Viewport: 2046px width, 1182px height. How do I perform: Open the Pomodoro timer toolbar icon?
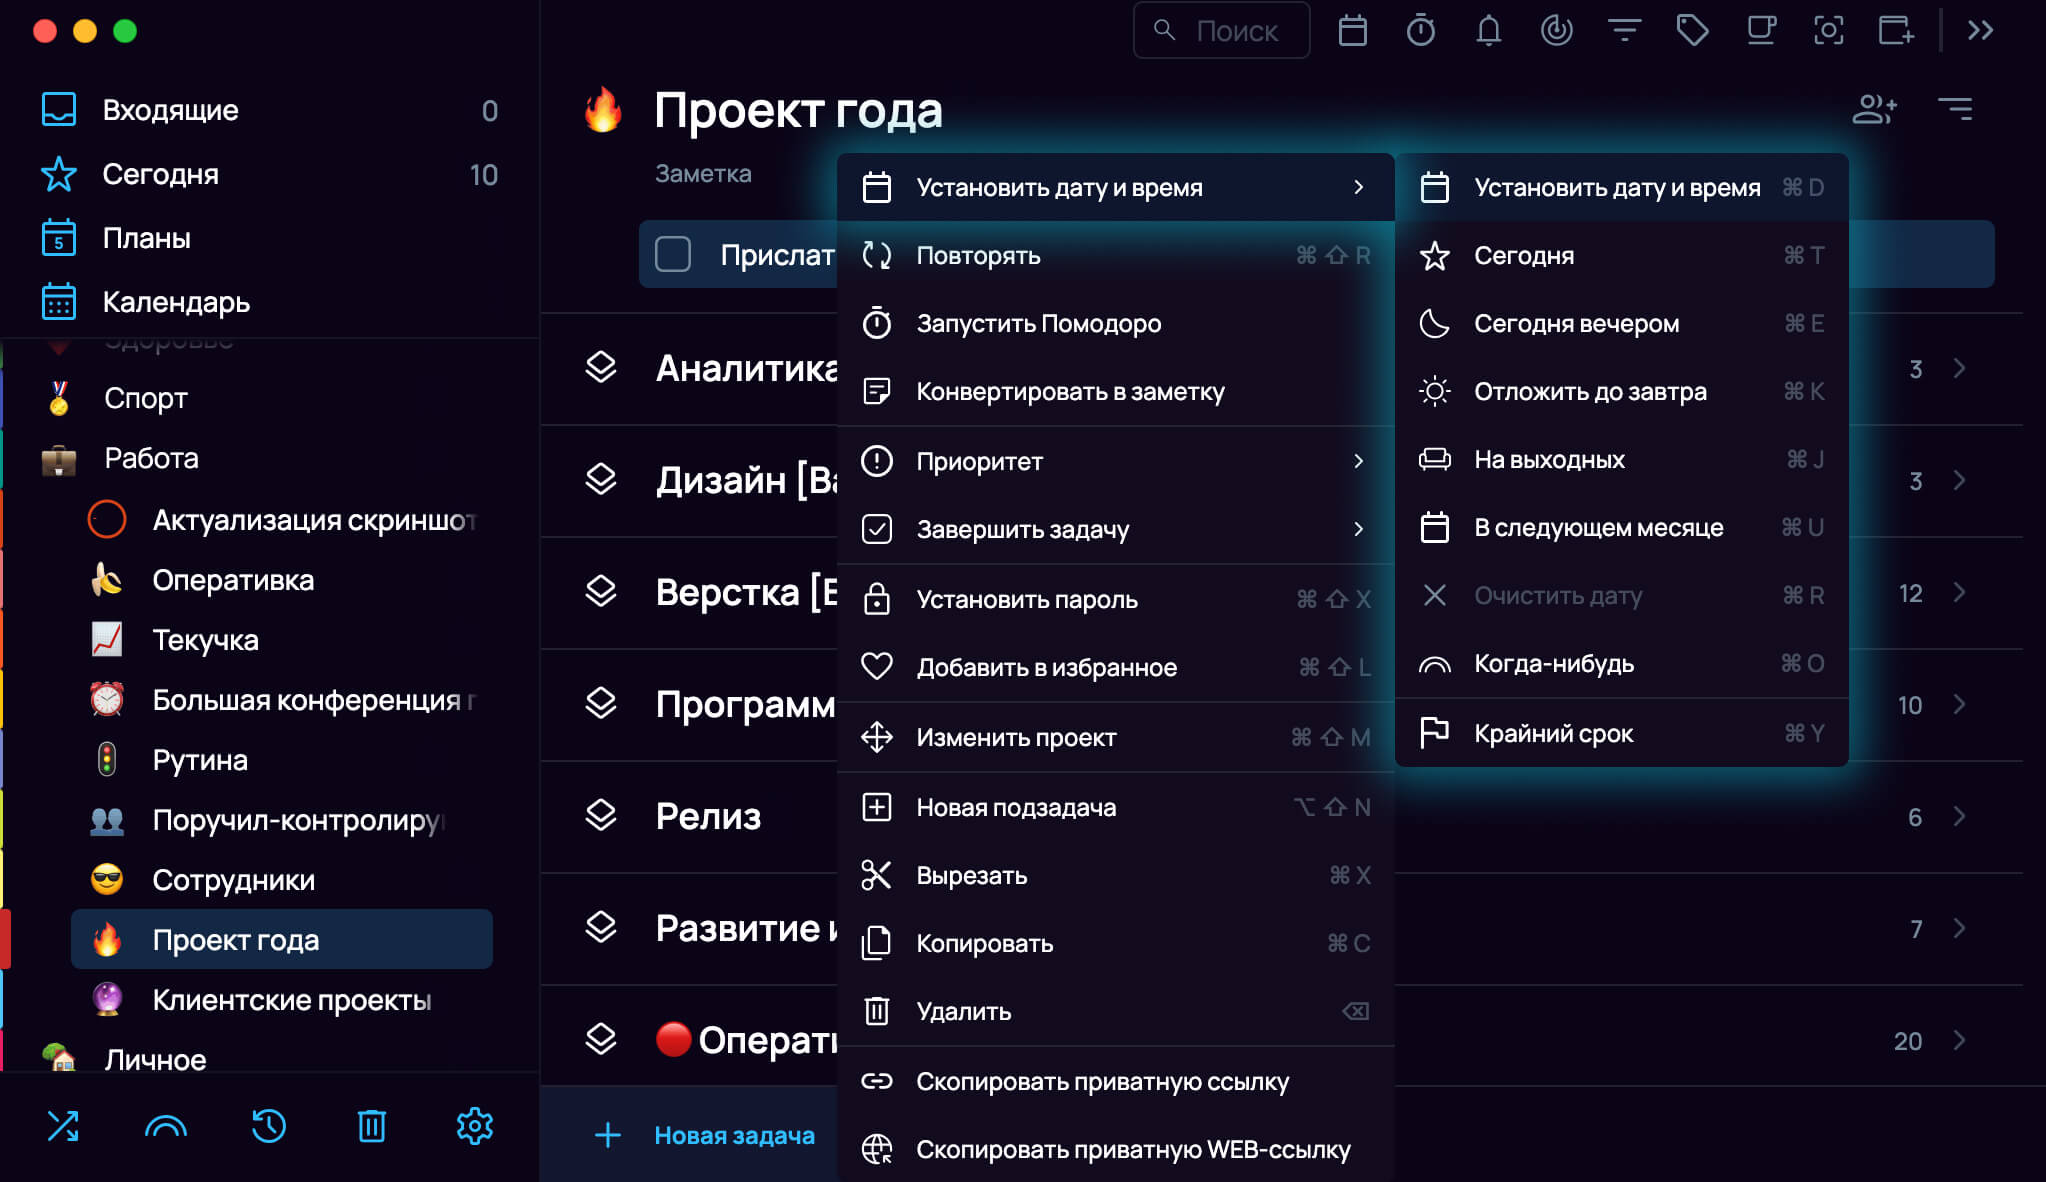point(1420,31)
